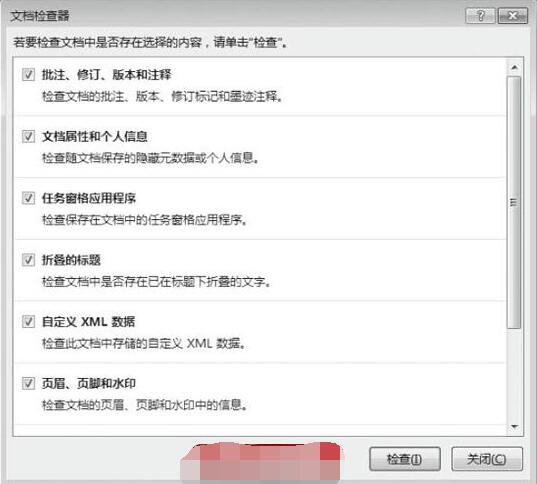537x484 pixels.
Task: Click the vertical scrollbar thumb
Action: (514, 202)
